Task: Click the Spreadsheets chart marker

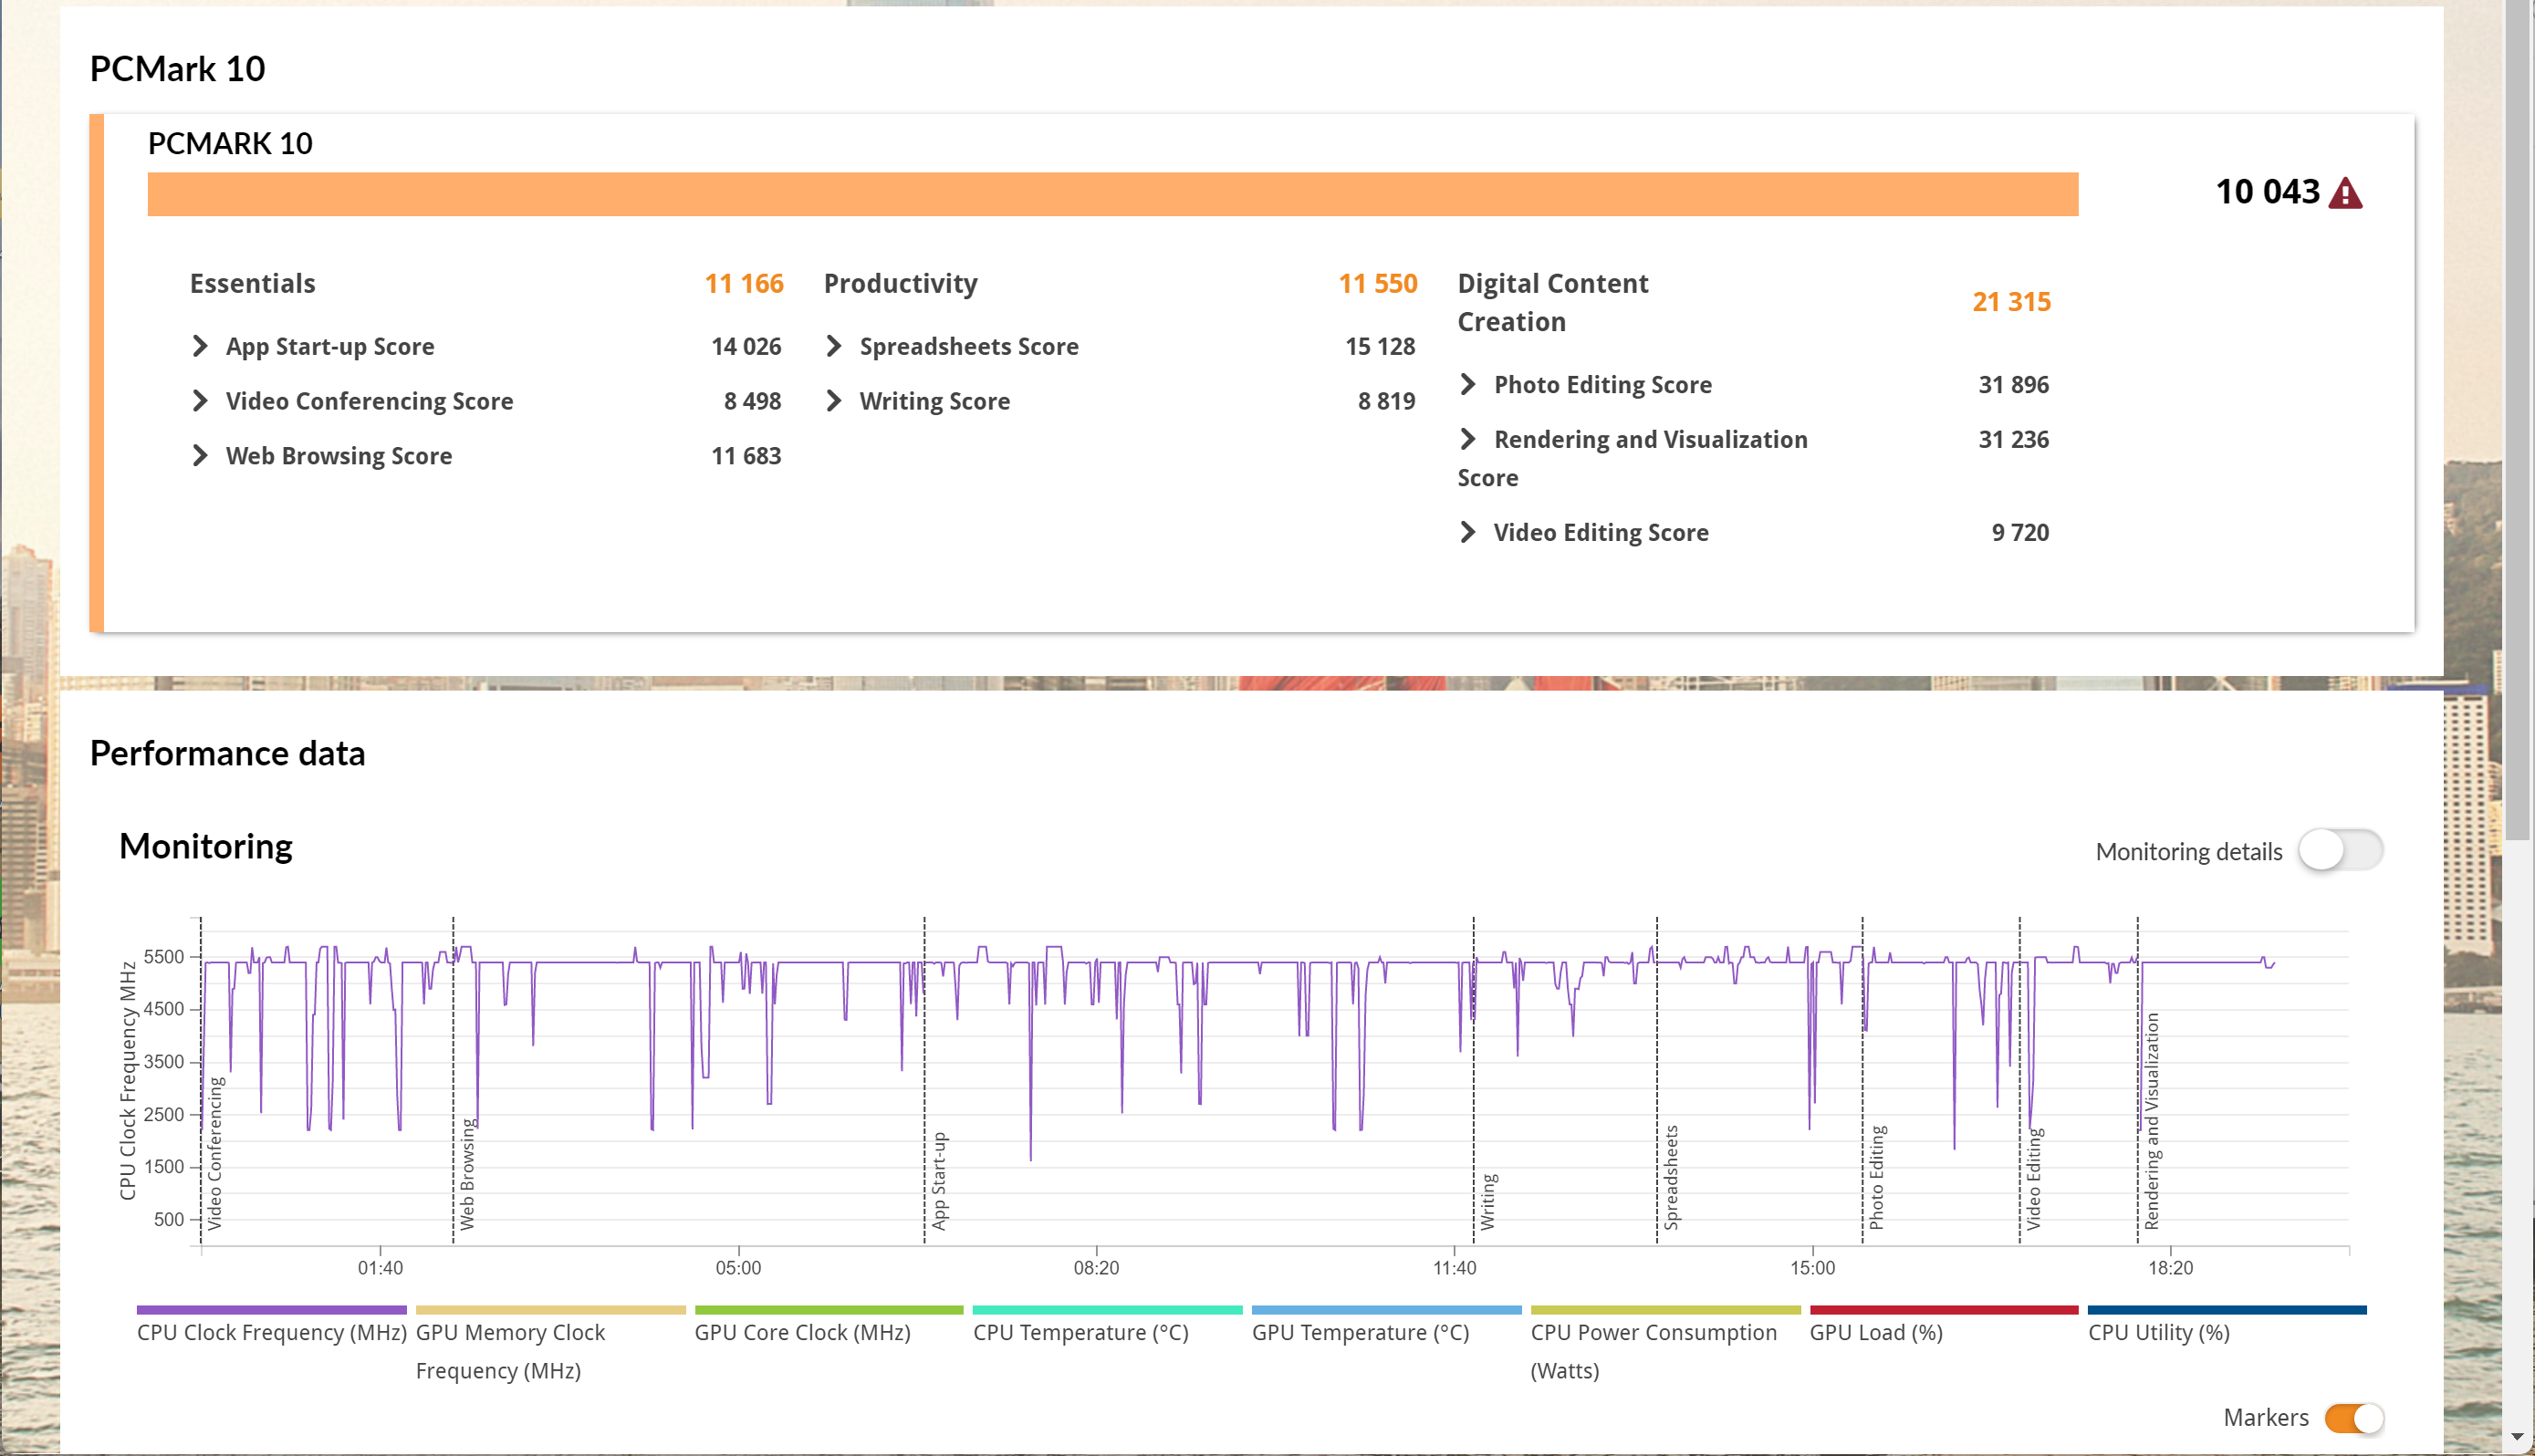Action: pyautogui.click(x=1671, y=1177)
